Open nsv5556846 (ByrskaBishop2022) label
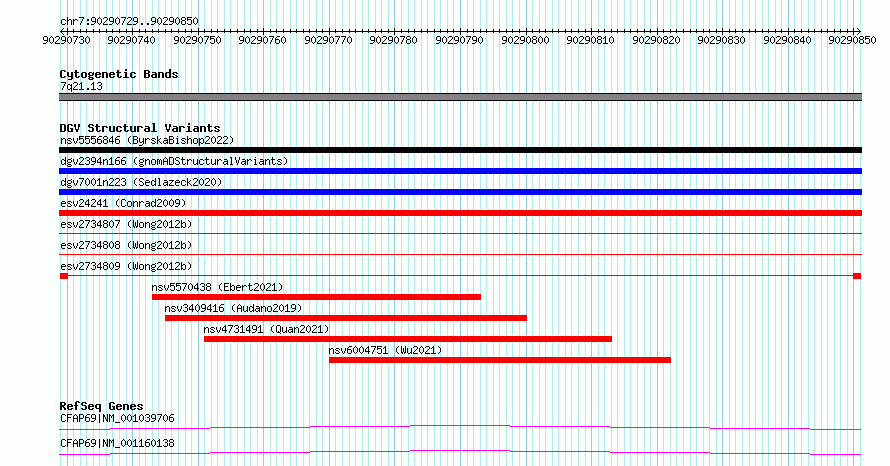 (147, 140)
